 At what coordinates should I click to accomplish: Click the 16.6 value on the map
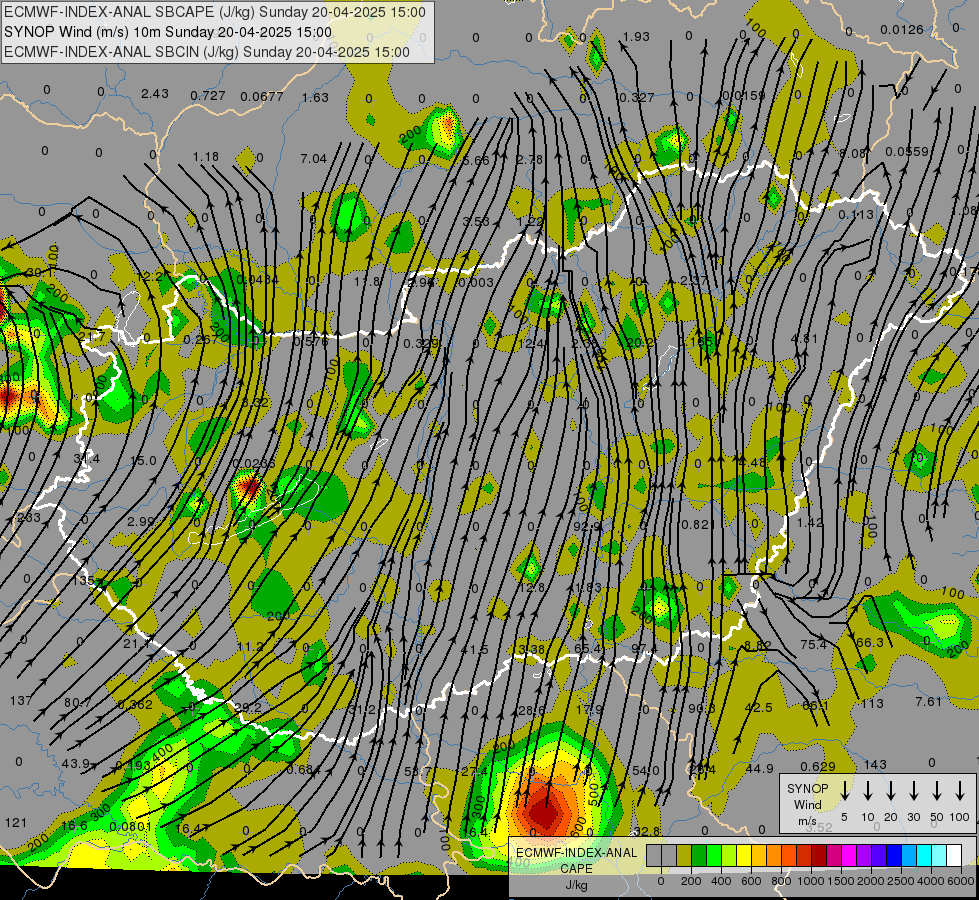pyautogui.click(x=74, y=826)
